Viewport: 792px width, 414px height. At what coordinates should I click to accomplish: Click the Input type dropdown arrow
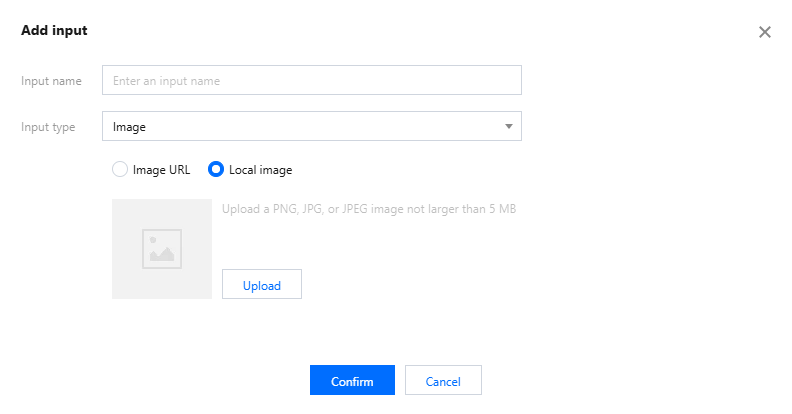tap(508, 127)
